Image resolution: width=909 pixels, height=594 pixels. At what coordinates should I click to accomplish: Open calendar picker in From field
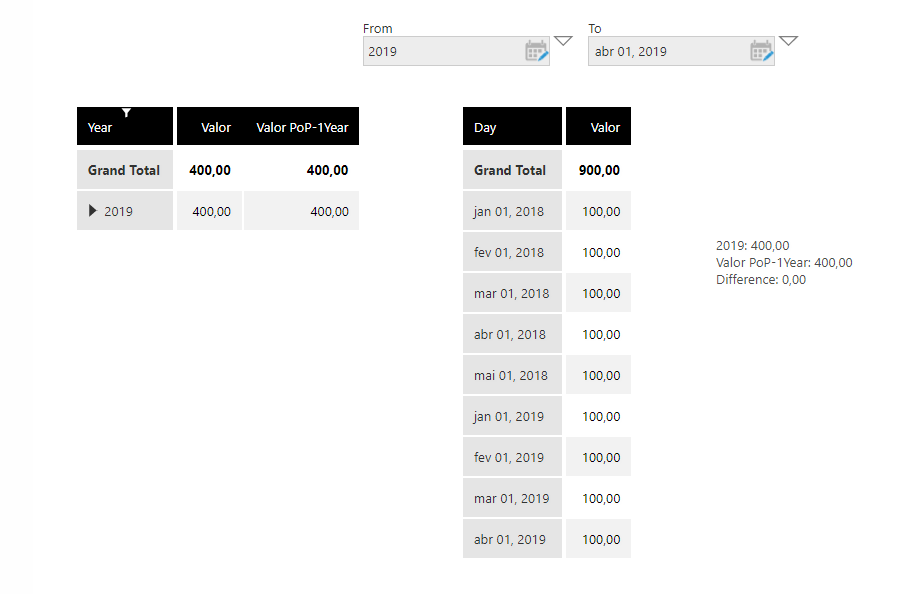coord(536,51)
